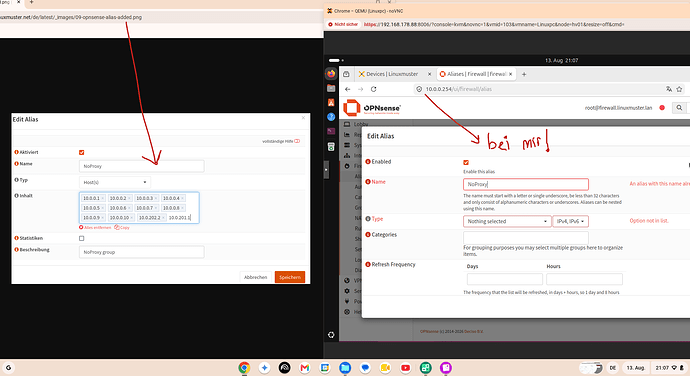This screenshot has height=376, width=690.
Task: Open Type dropdown showing Nothing selected
Action: point(507,221)
